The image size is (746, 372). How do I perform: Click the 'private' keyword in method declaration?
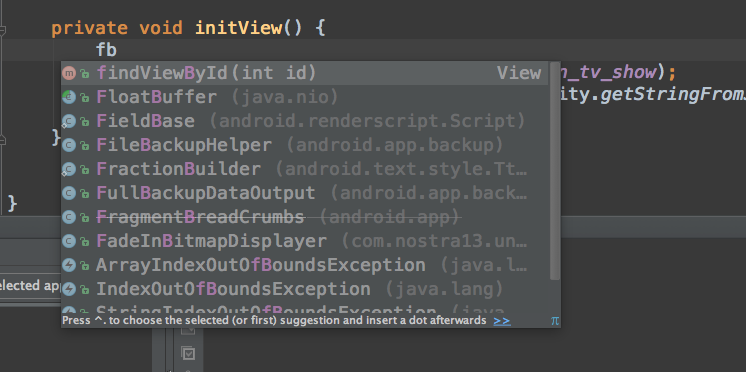89,28
